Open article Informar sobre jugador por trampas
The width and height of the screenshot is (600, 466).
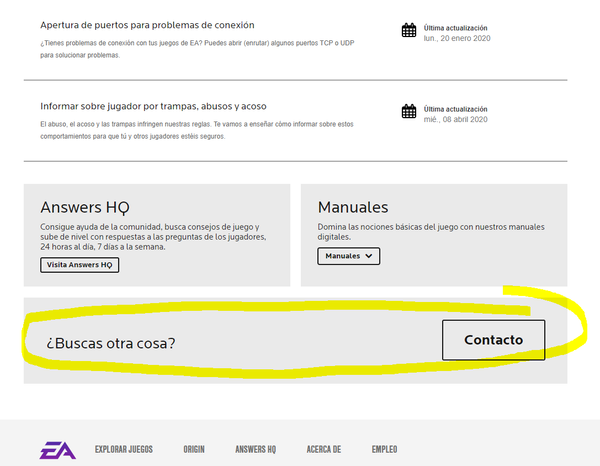(153, 106)
